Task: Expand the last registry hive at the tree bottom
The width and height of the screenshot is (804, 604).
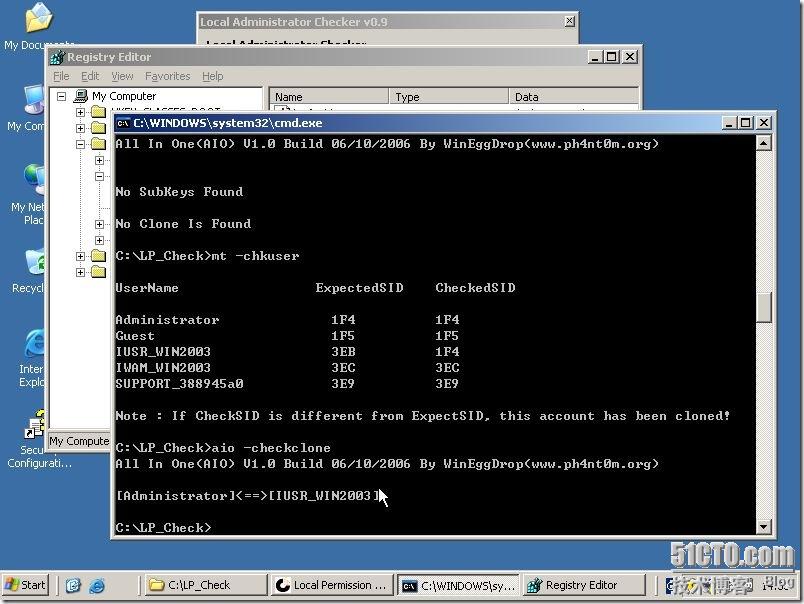Action: pos(81,272)
